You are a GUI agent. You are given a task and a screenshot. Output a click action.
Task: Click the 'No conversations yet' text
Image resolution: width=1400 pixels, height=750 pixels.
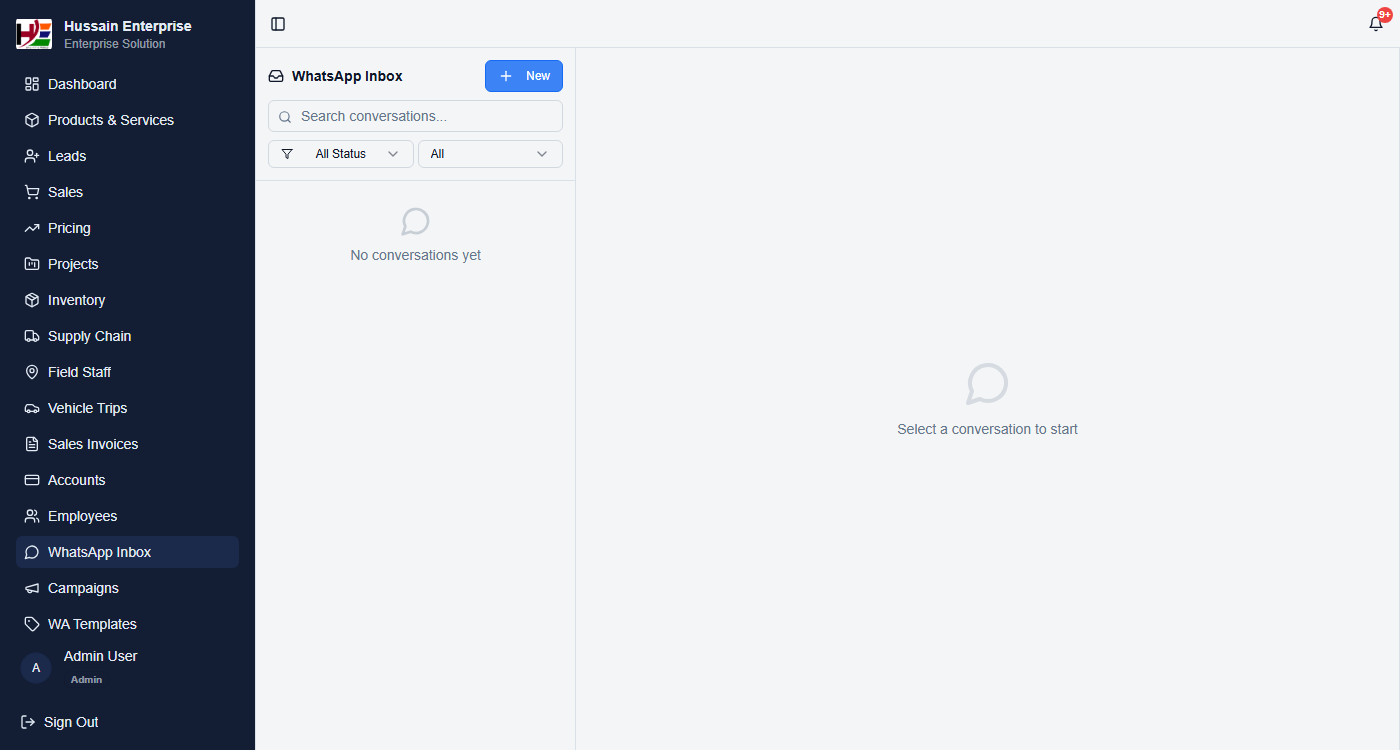[416, 255]
